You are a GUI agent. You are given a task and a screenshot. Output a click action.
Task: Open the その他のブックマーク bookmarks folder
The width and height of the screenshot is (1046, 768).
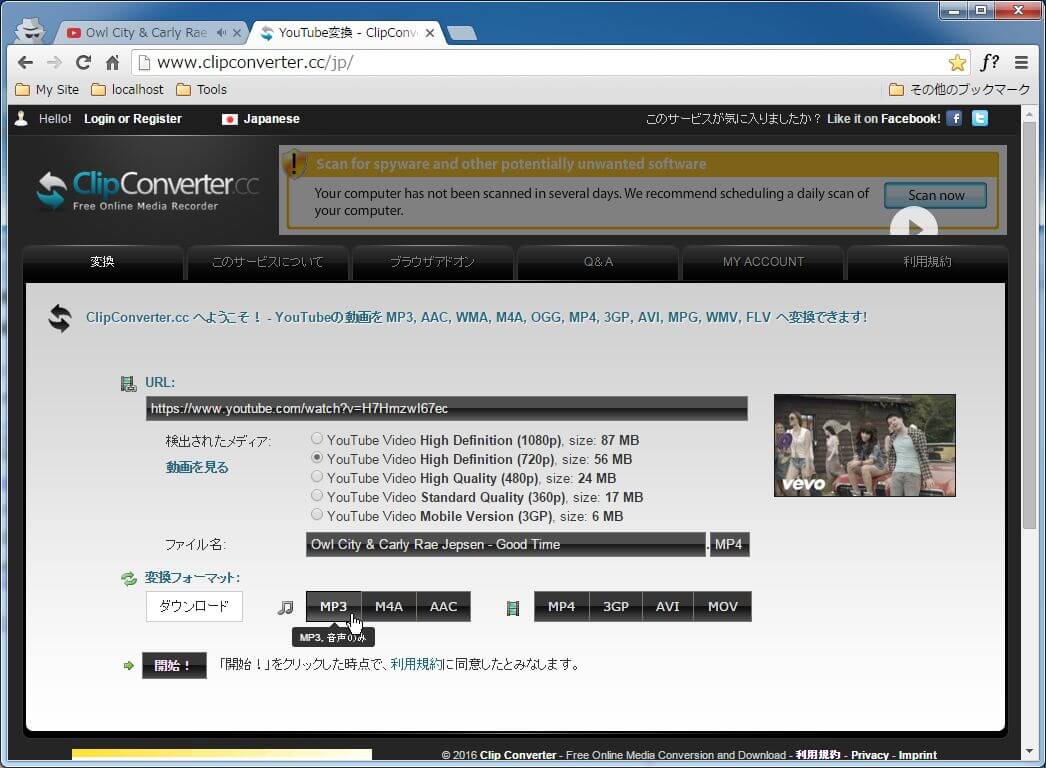(959, 90)
